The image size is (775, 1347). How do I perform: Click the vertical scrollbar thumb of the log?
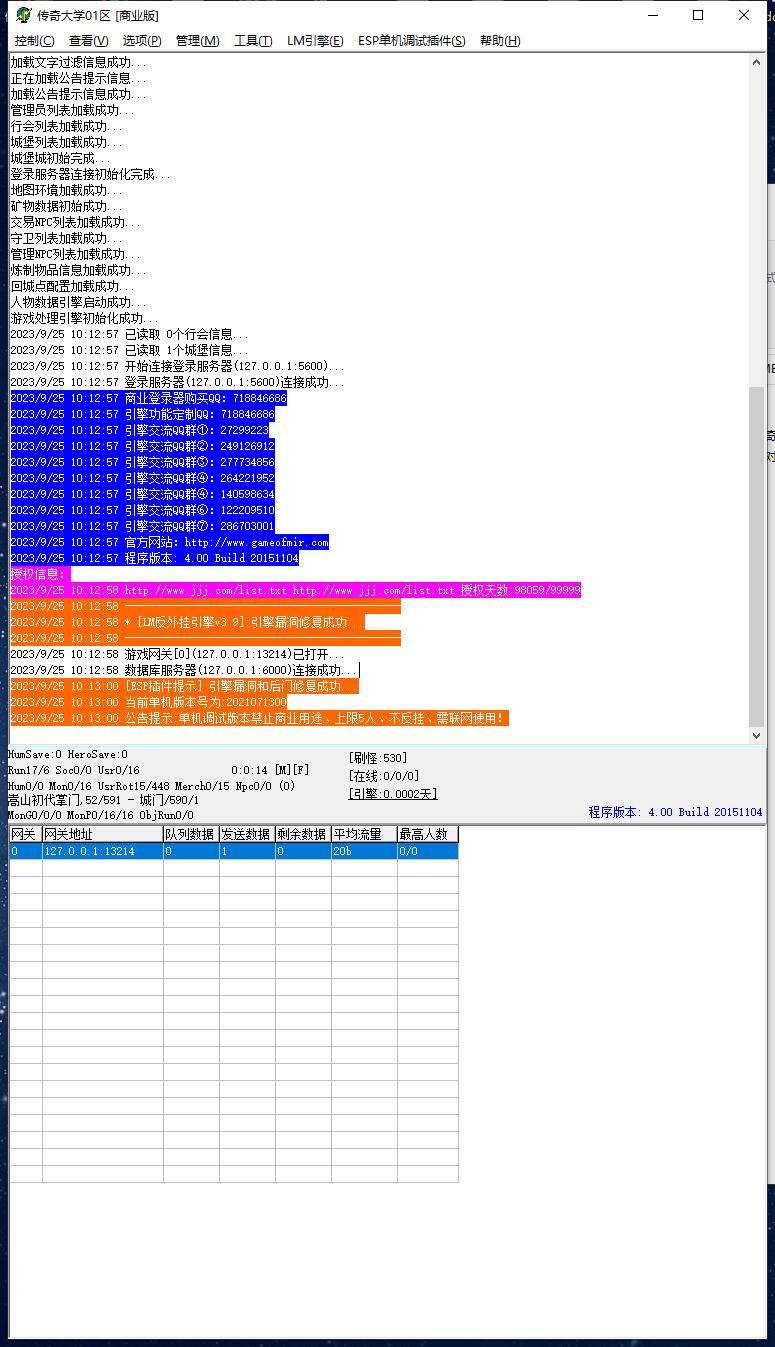757,555
